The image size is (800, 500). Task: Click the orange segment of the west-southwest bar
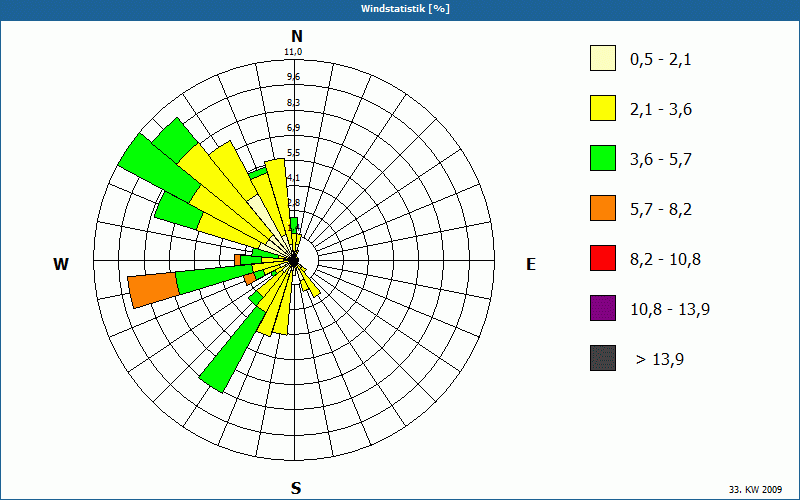[x=153, y=290]
